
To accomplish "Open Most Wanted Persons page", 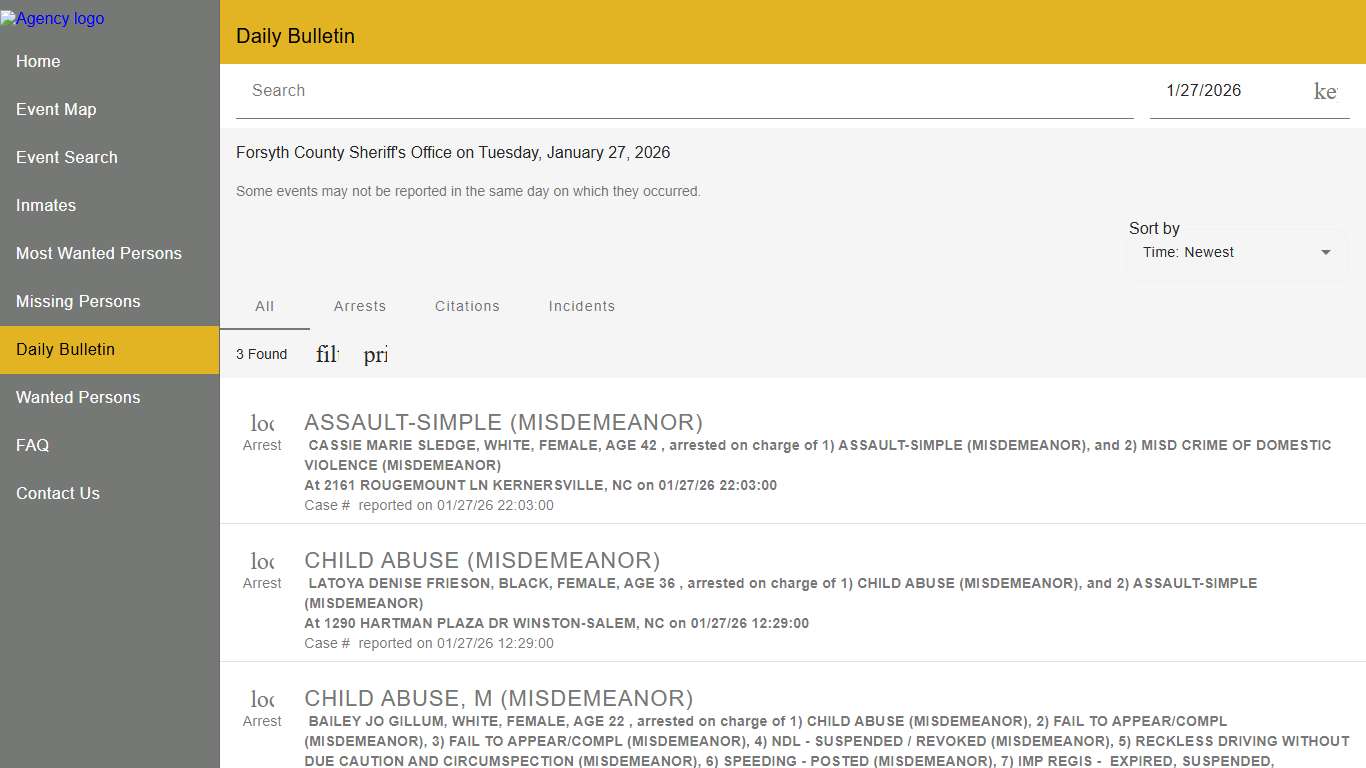I will click(99, 253).
